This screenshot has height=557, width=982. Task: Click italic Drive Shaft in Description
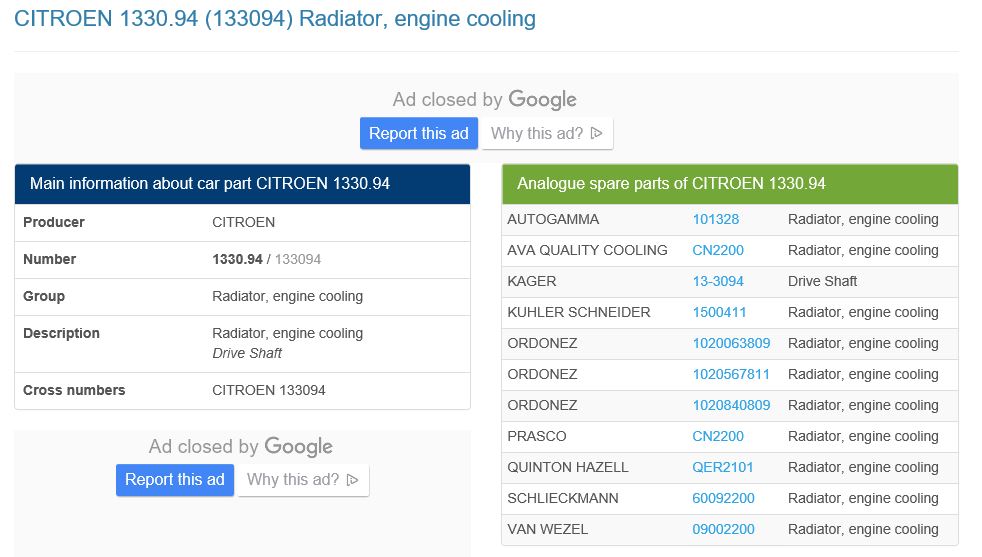point(247,353)
